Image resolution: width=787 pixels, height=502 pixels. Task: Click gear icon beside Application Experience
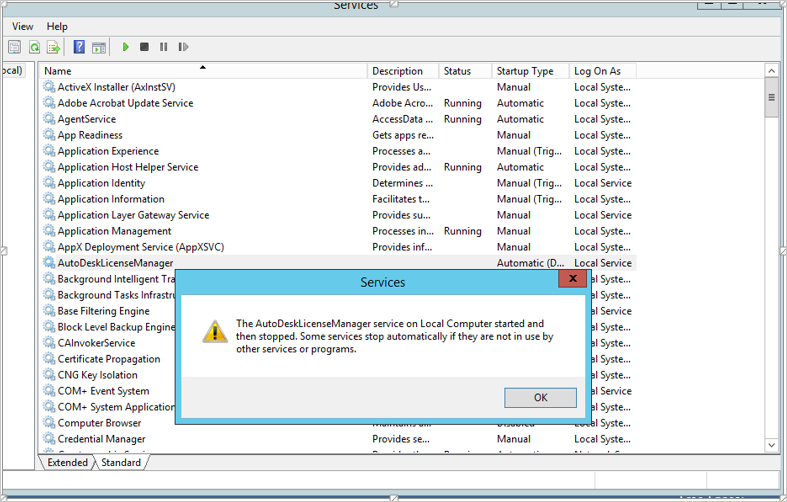coord(49,151)
